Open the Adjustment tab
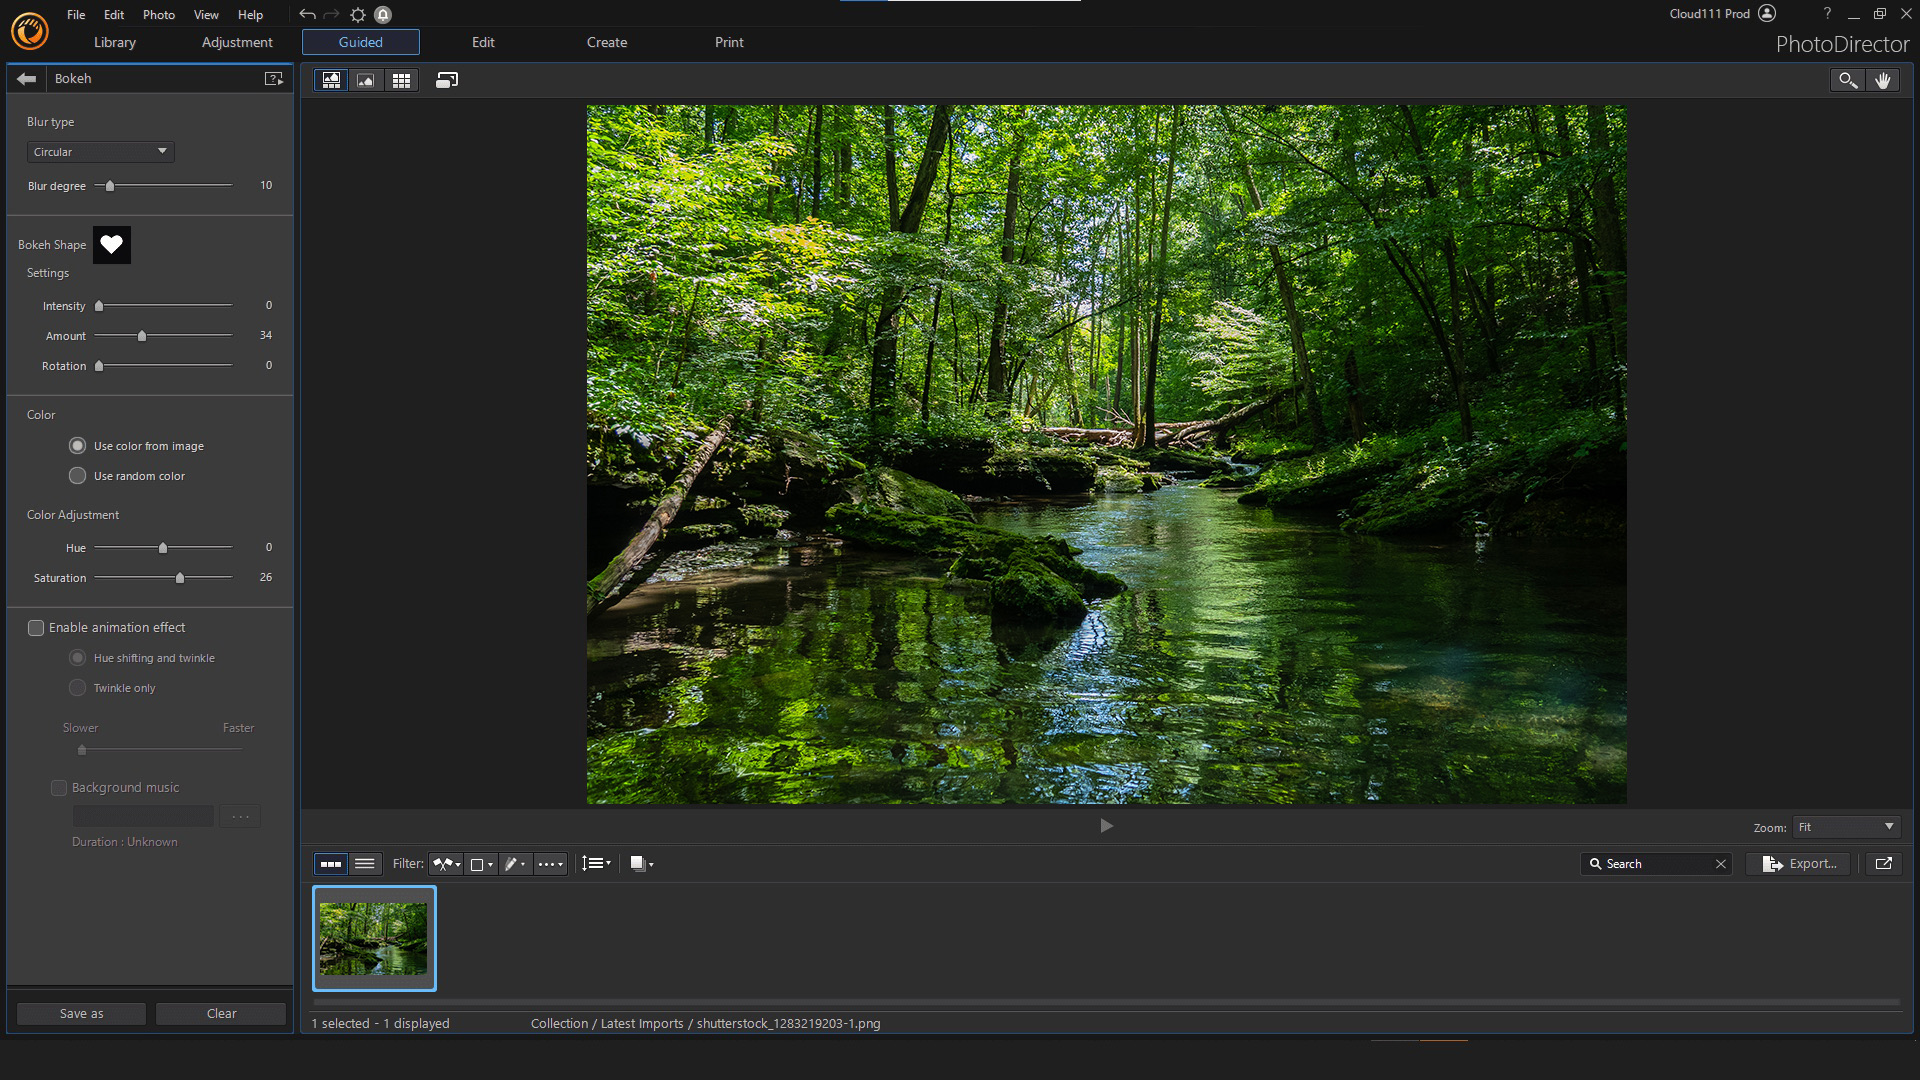 [237, 42]
